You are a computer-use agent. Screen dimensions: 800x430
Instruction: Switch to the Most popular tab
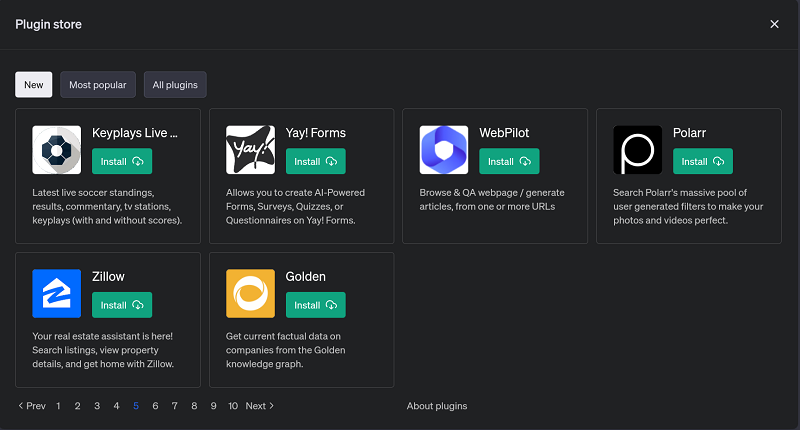(98, 85)
